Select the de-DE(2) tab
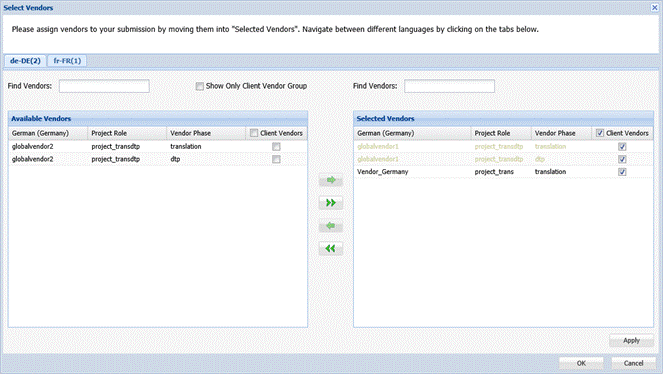This screenshot has width=663, height=374. tap(25, 61)
